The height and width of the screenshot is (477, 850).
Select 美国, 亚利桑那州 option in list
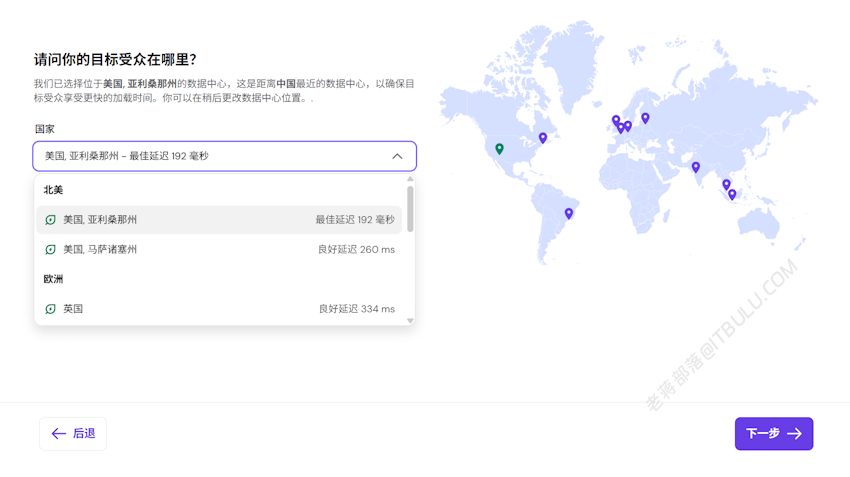click(x=219, y=220)
